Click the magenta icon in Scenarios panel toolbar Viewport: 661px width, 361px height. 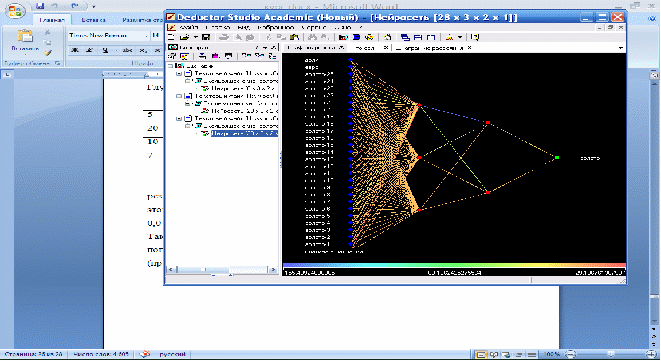(x=215, y=56)
